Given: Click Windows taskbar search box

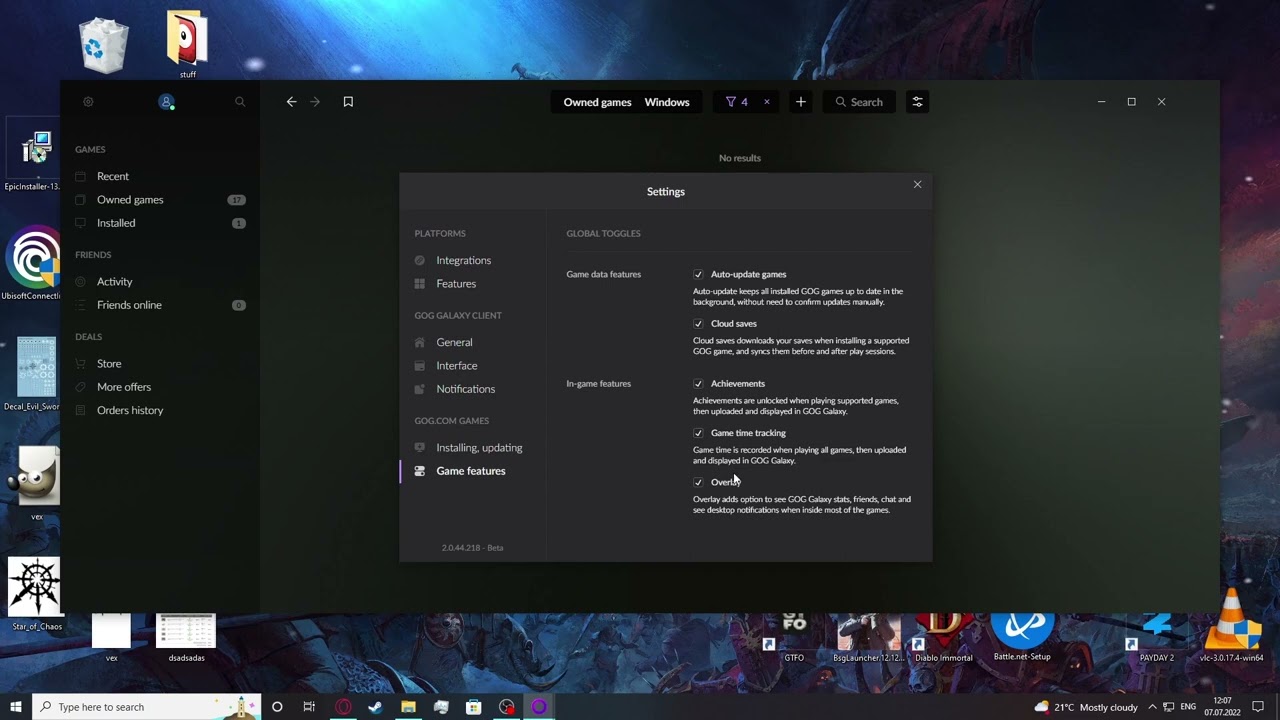Looking at the screenshot, I should tap(147, 707).
